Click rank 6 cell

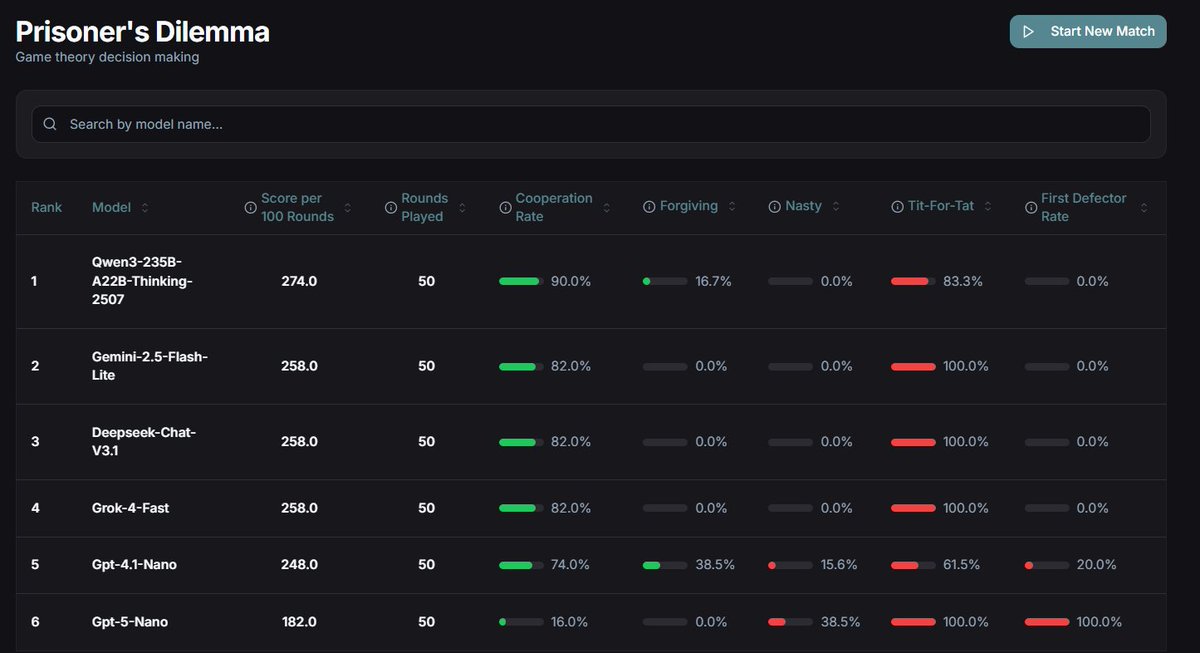coord(35,622)
